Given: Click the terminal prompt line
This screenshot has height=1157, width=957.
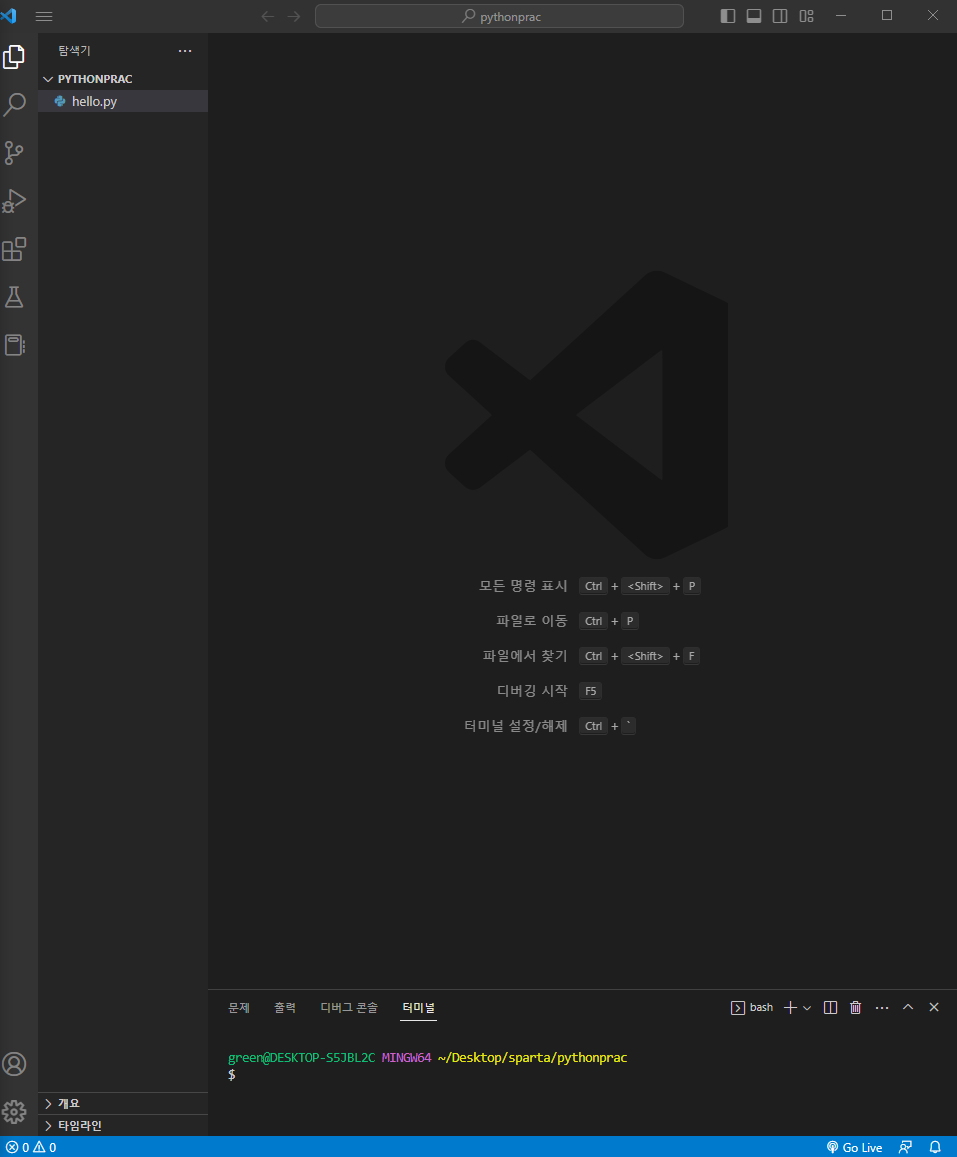Looking at the screenshot, I should [232, 1075].
